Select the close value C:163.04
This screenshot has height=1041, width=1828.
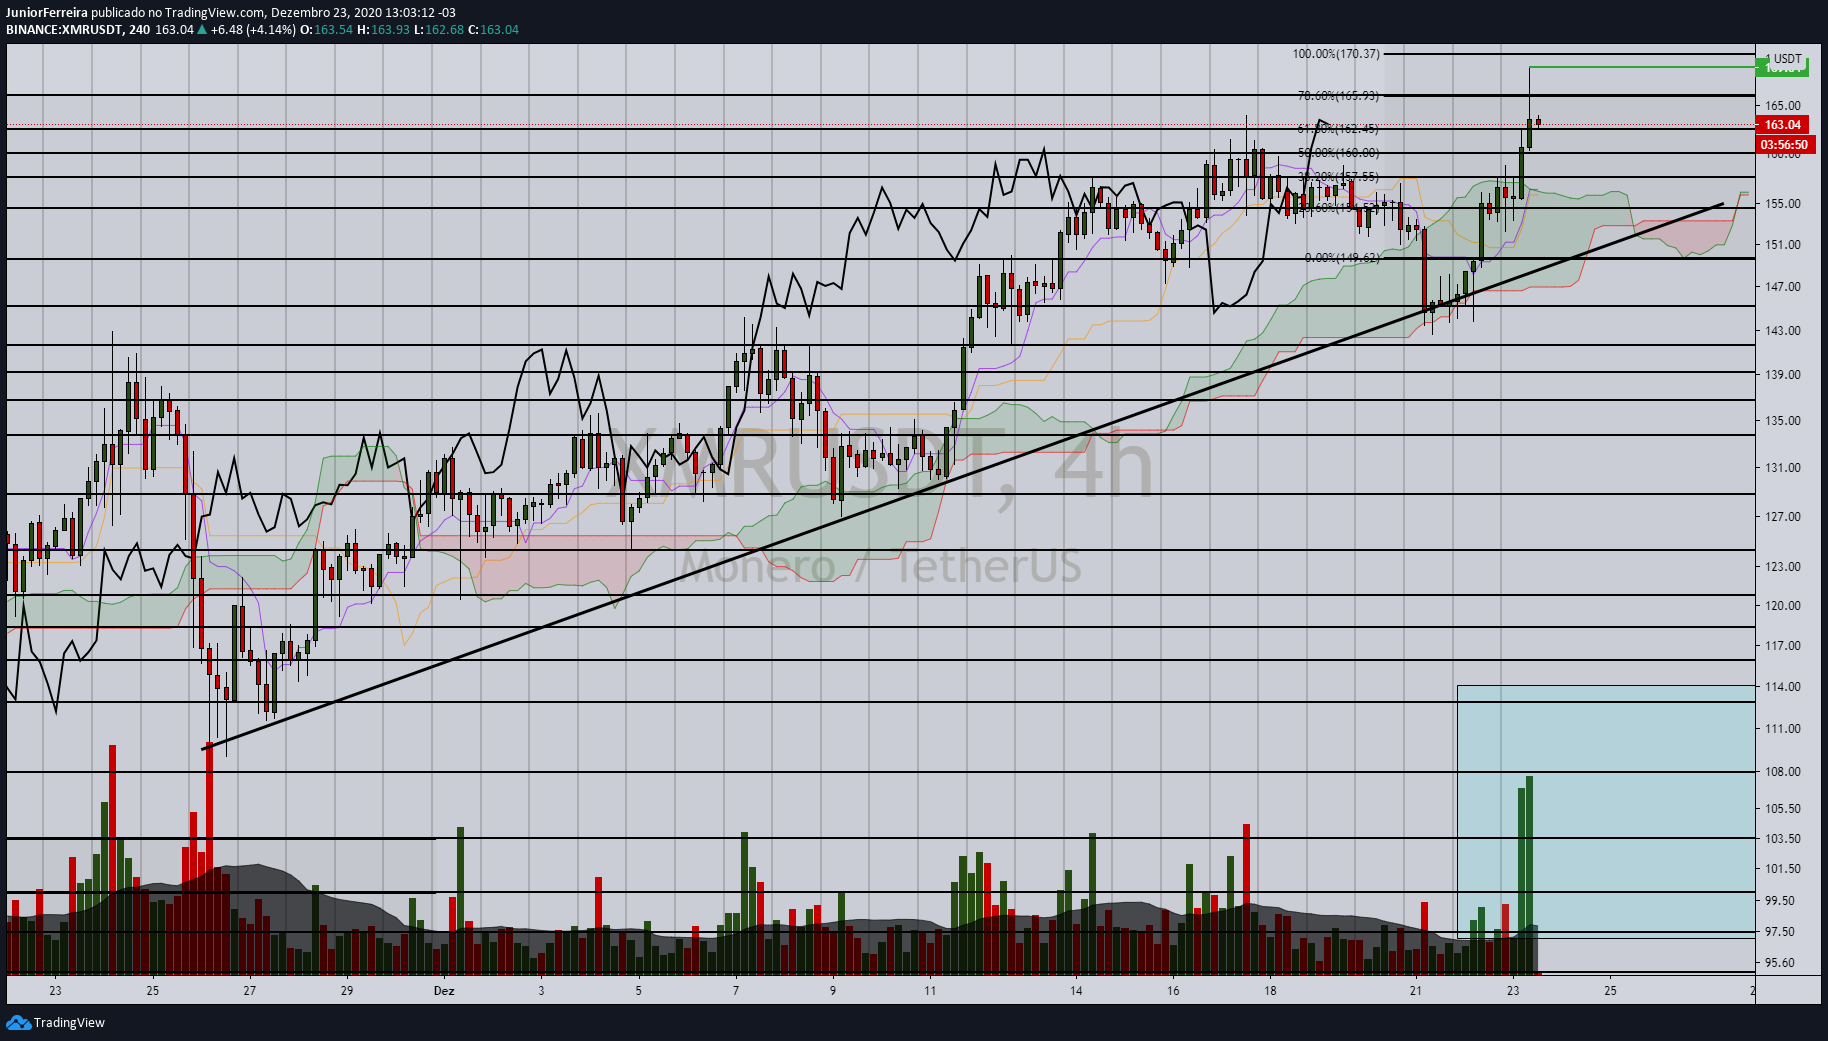point(494,30)
